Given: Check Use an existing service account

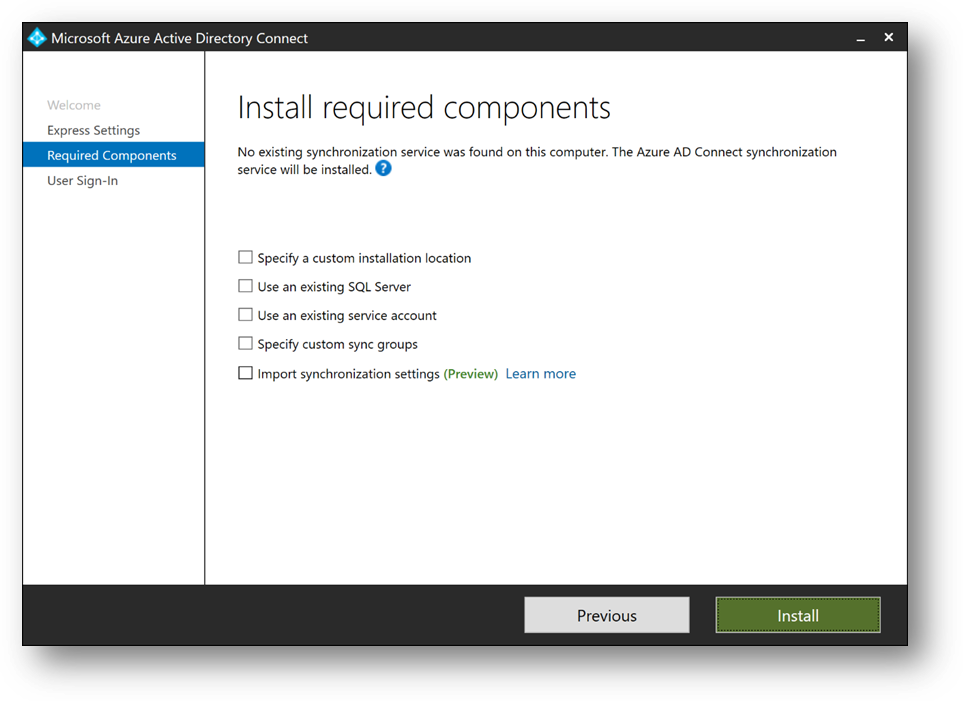Looking at the screenshot, I should tap(245, 315).
